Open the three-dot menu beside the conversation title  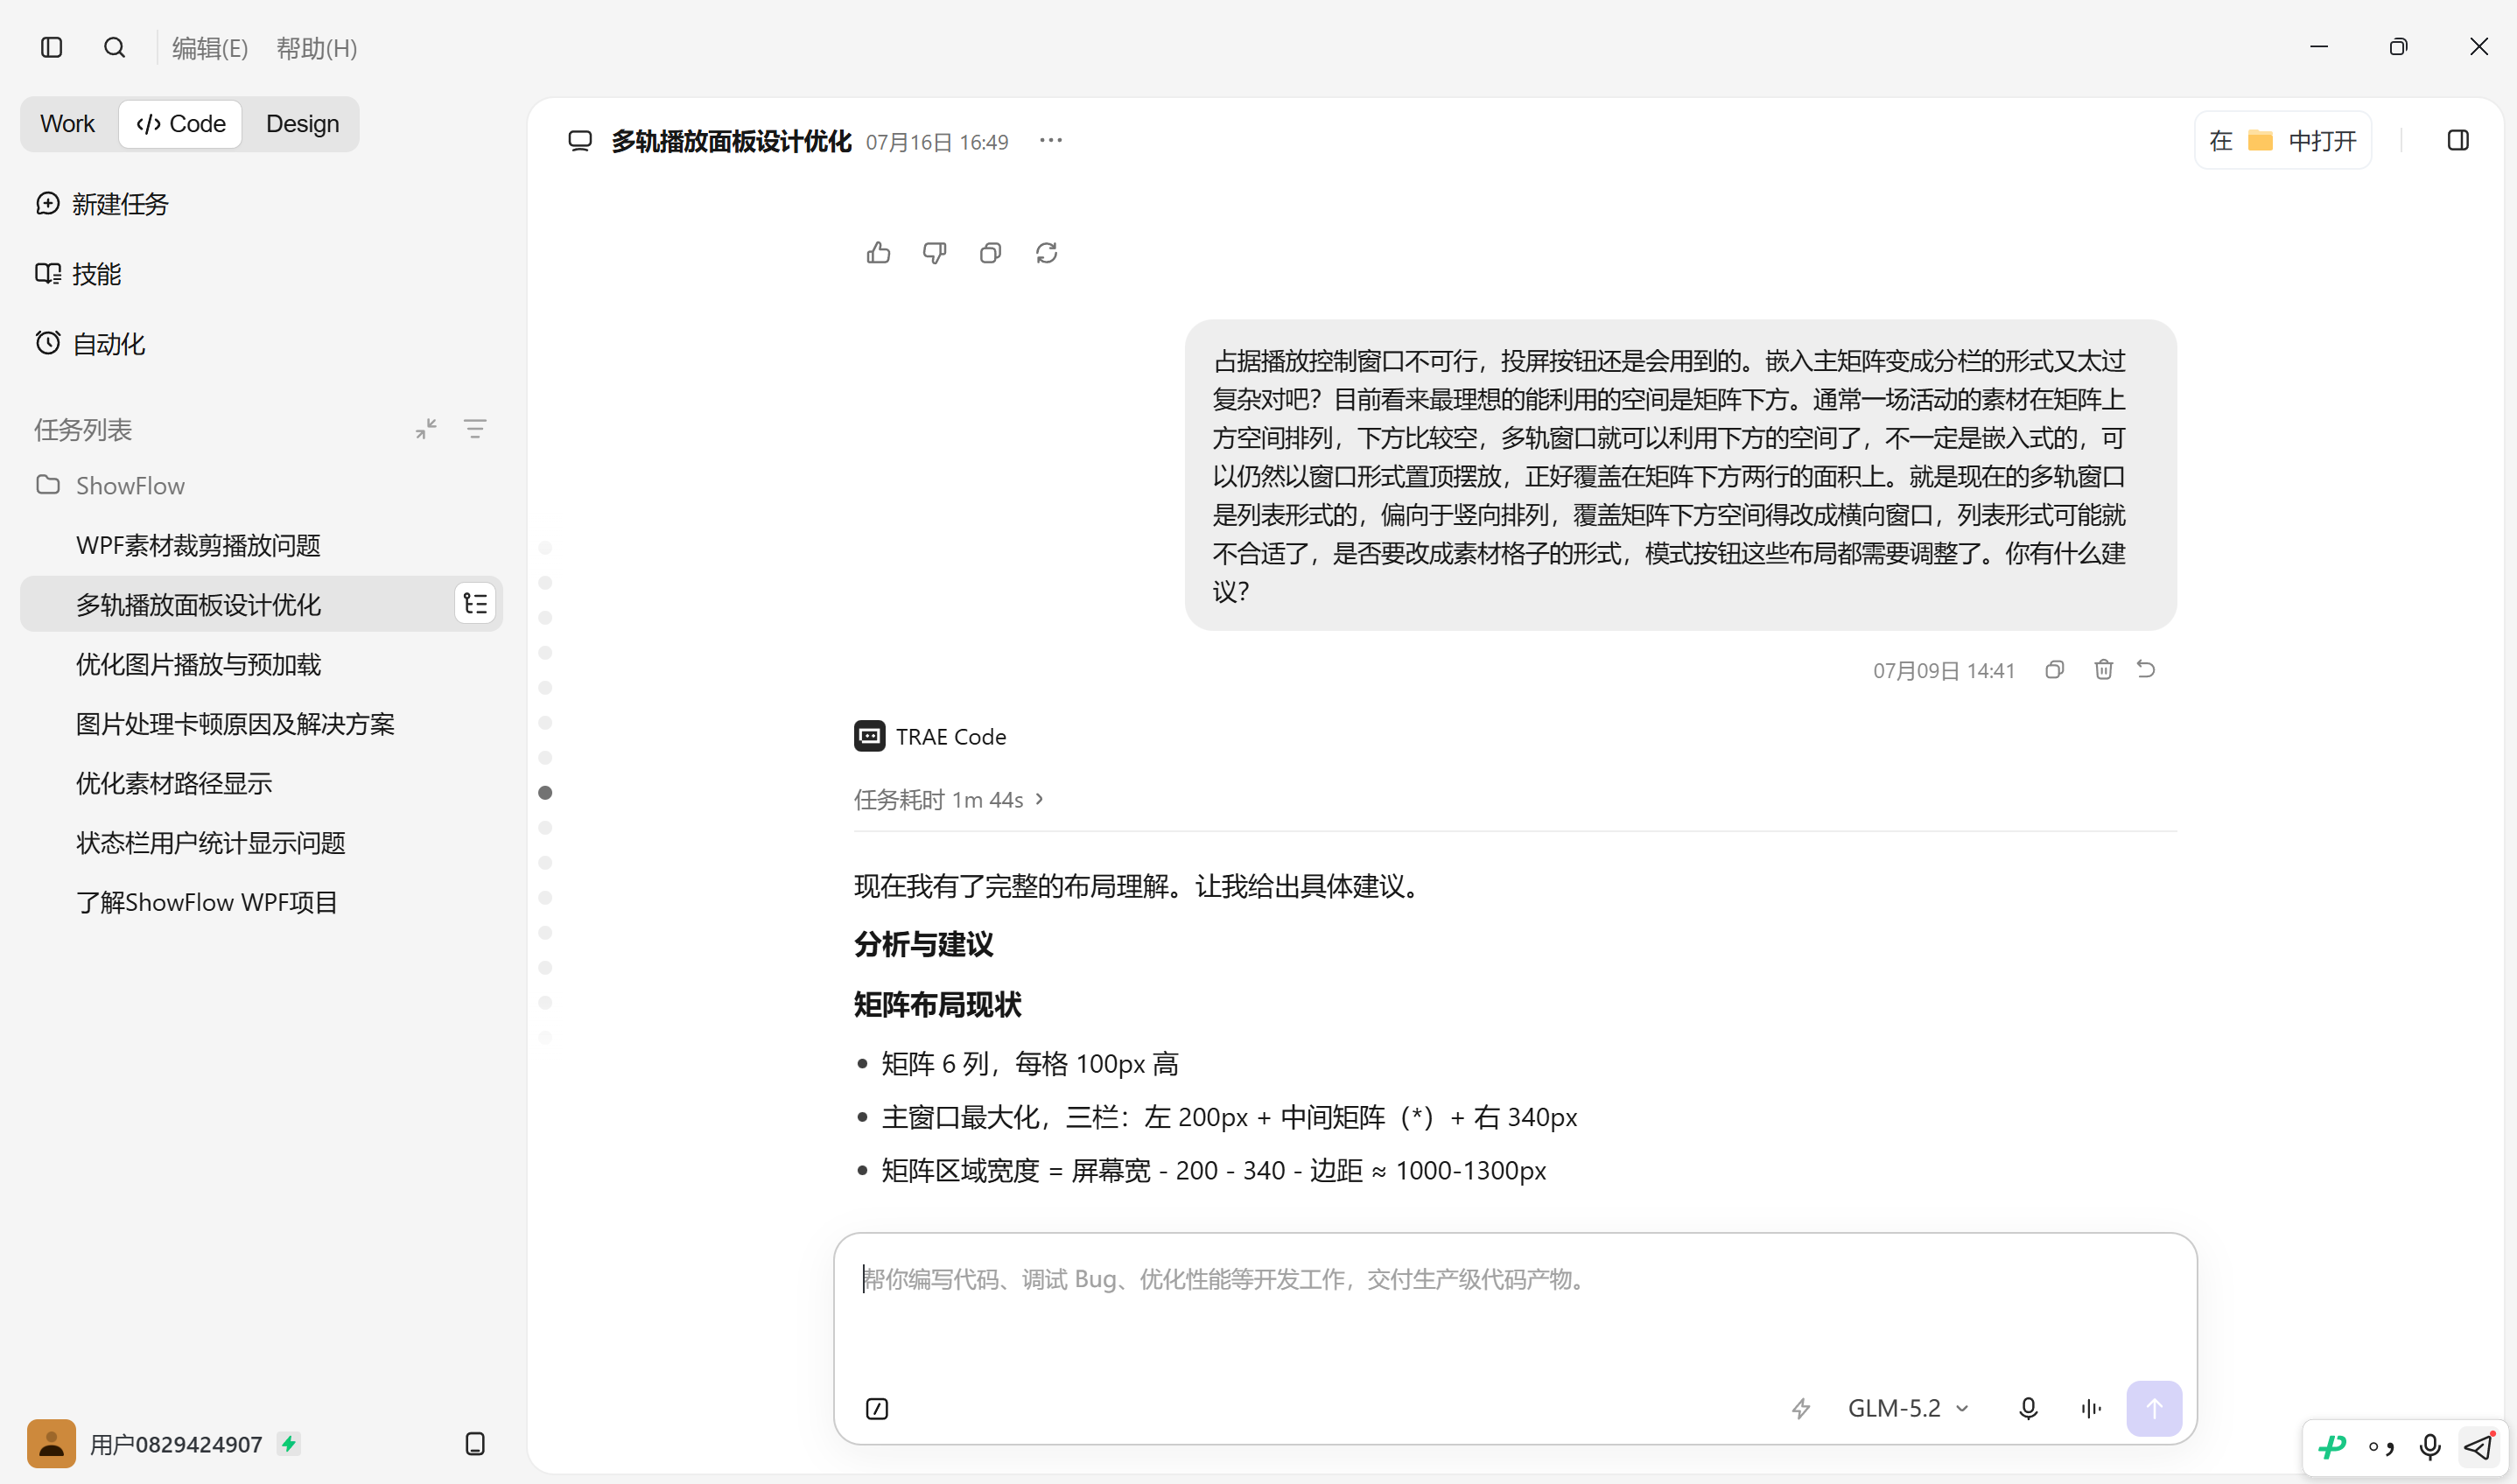[1051, 141]
